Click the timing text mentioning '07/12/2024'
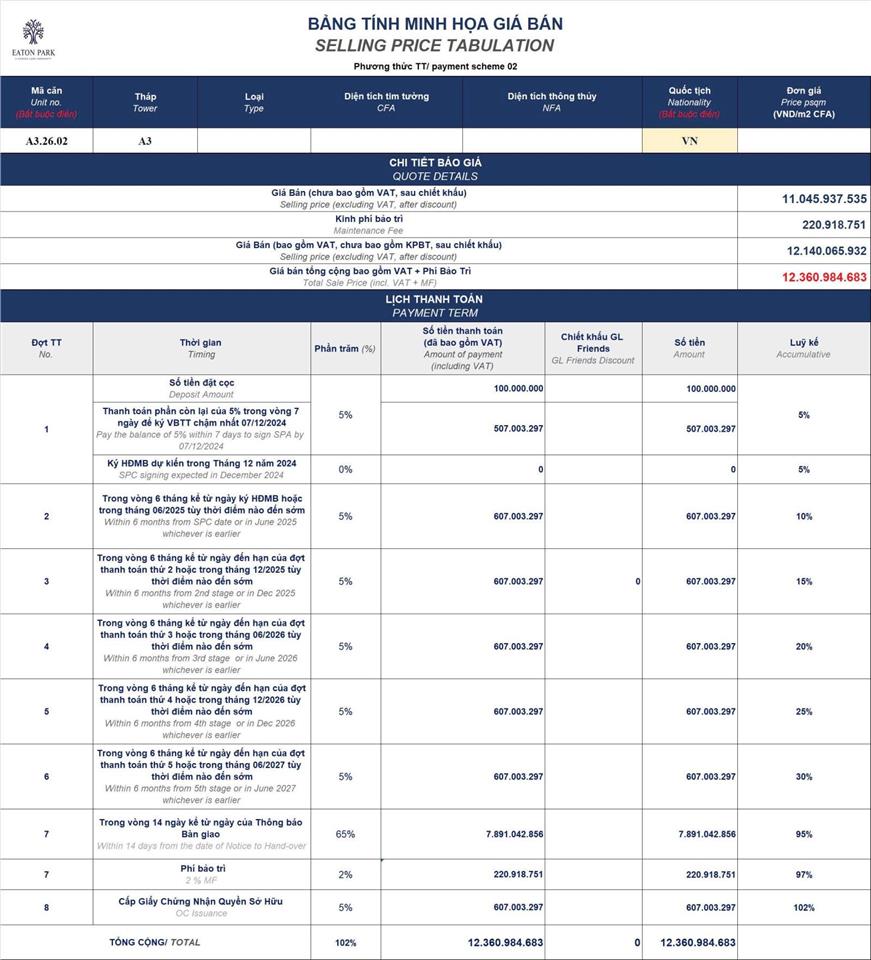871x960 pixels. tap(201, 429)
